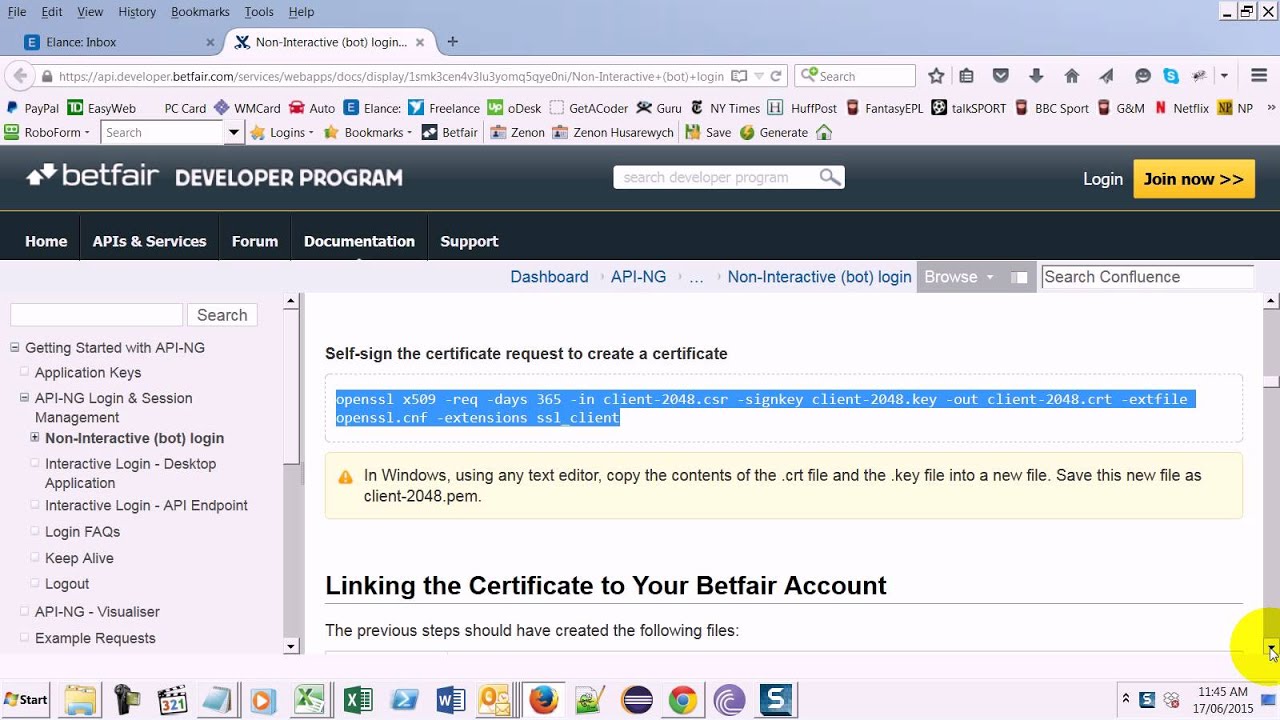Open Excel from the taskbar
This screenshot has height=720, width=1280.
(358, 700)
